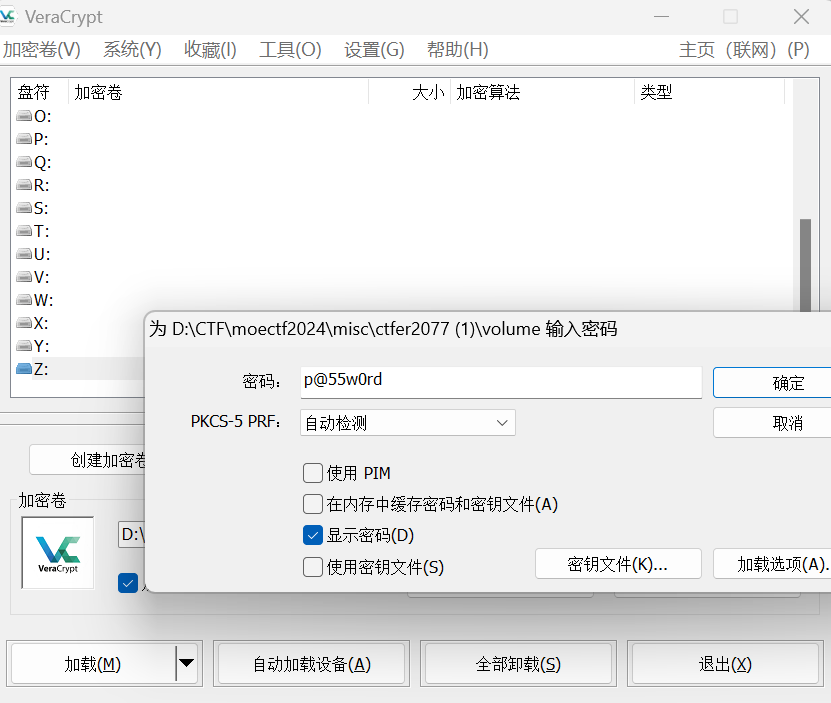Enable 使用密钥文件(S) checkbox
The height and width of the screenshot is (703, 831).
pos(313,567)
